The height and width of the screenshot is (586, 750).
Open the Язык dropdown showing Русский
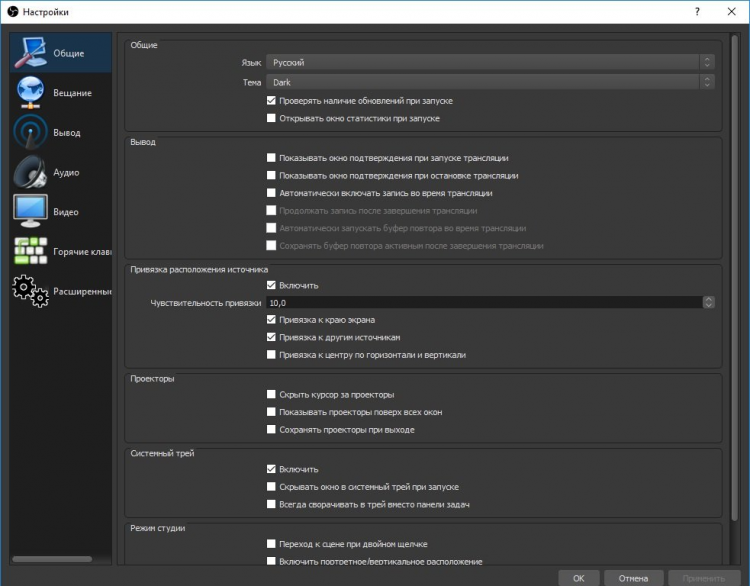(x=490, y=62)
